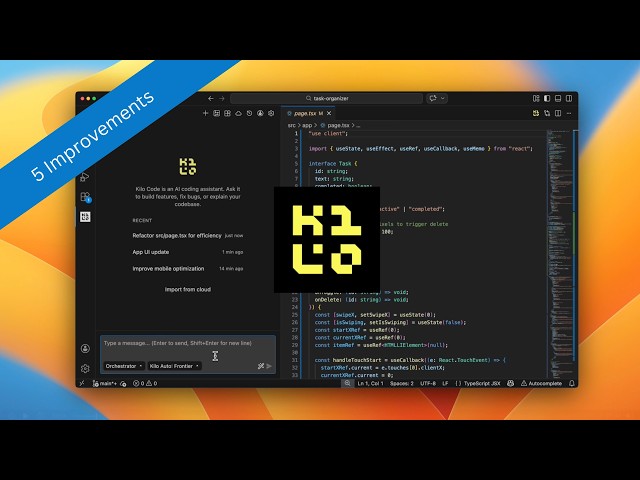
Task: Open recent task Refactor src/page.tsx for efficiency
Action: [188, 236]
